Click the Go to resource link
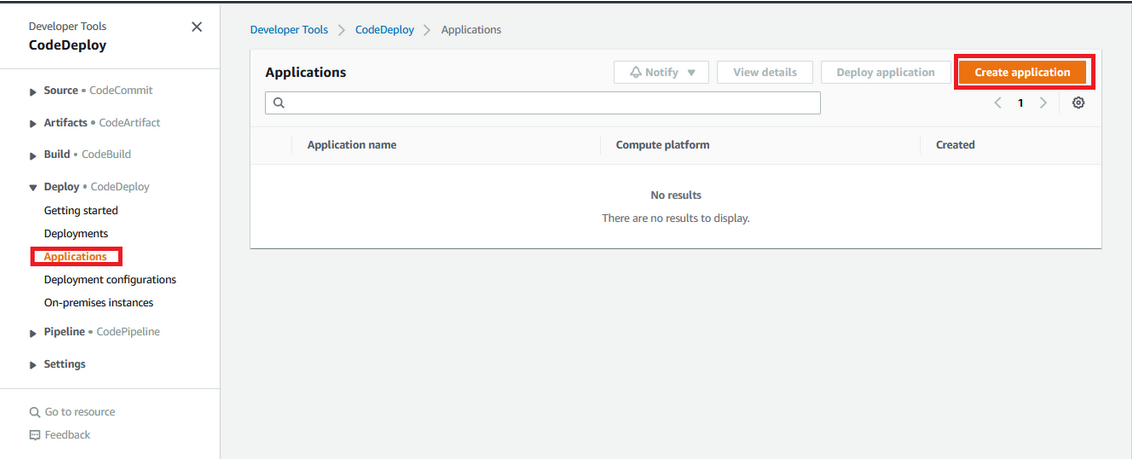Image resolution: width=1136 pixels, height=464 pixels. point(80,412)
